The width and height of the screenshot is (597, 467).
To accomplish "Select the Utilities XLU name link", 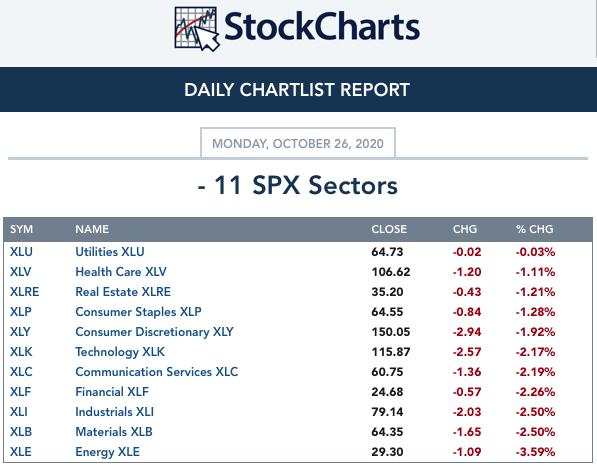I will click(x=110, y=252).
